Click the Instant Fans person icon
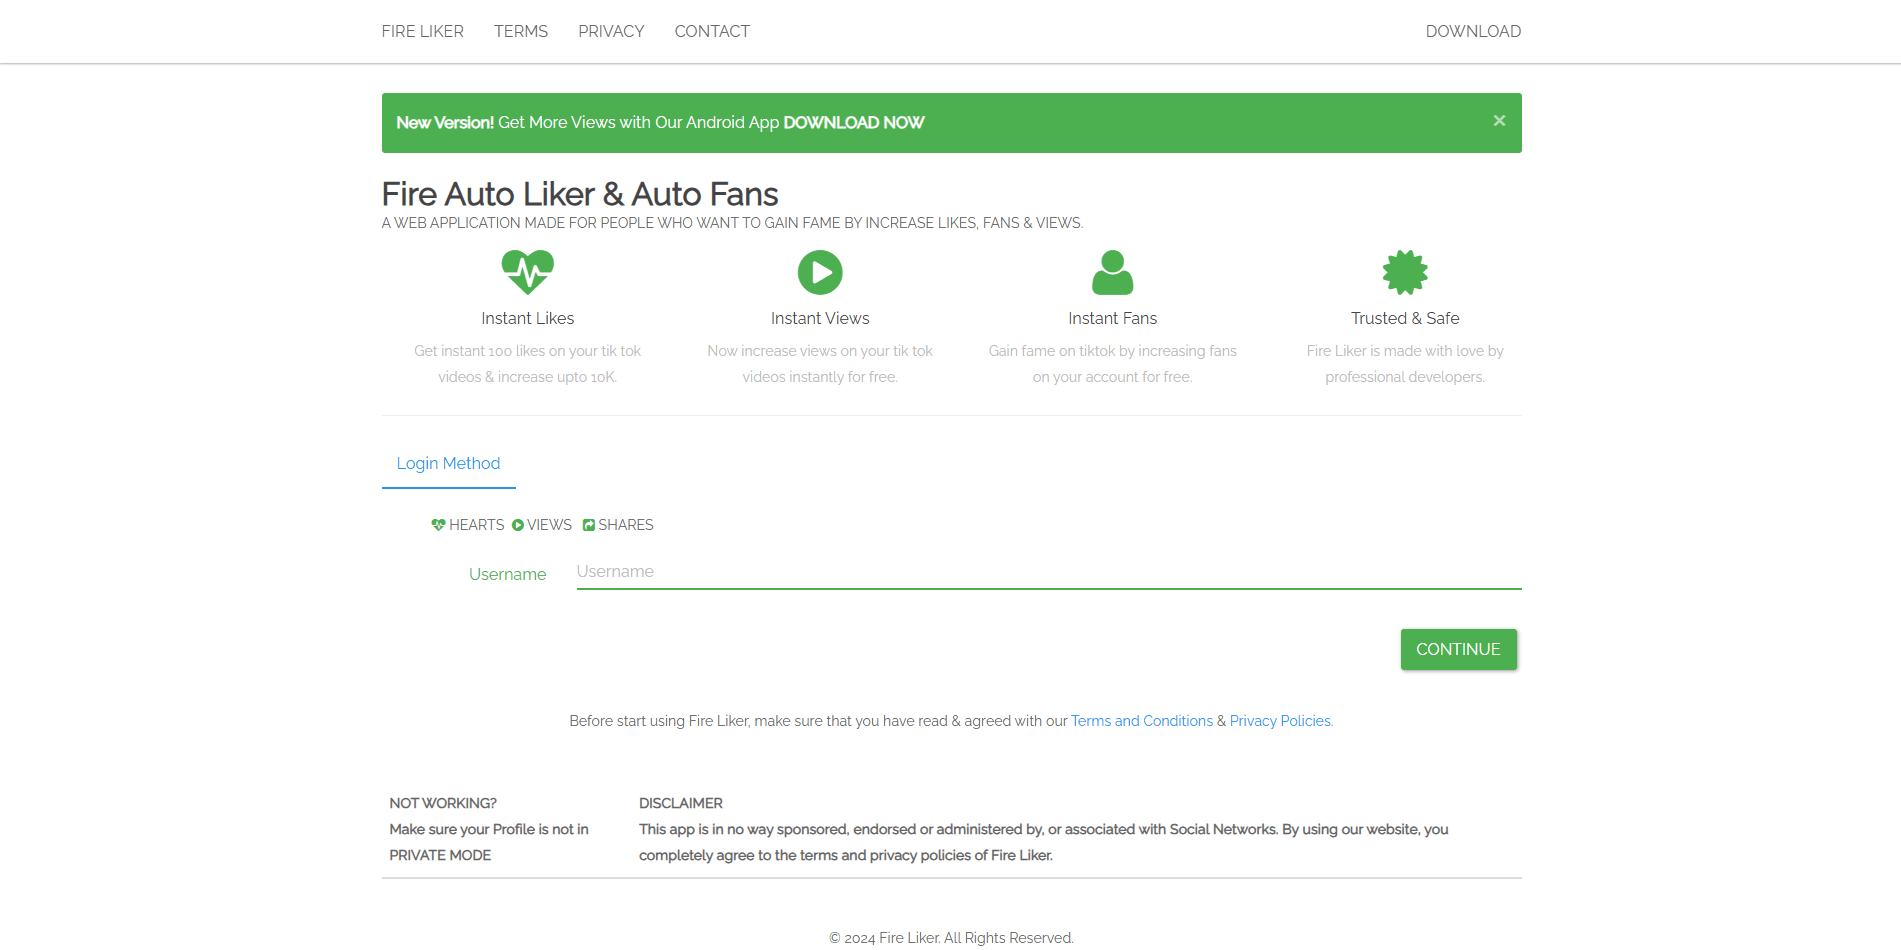Viewport: 1901px width, 950px height. point(1112,272)
